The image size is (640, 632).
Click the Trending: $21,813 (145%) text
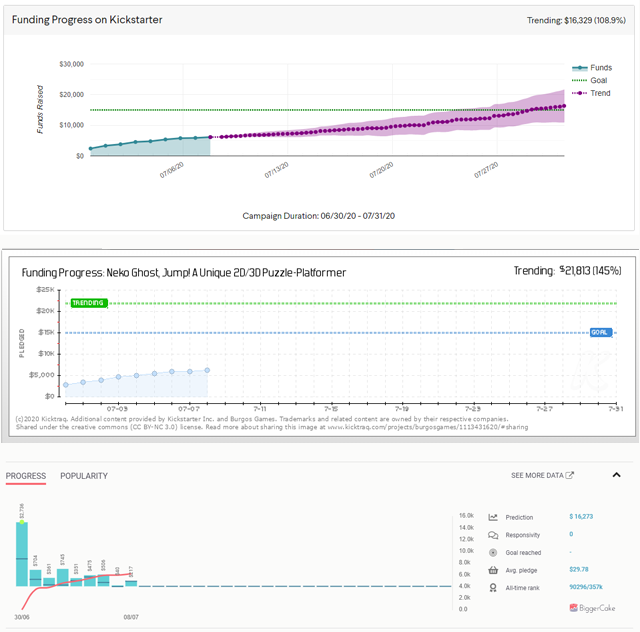pyautogui.click(x=567, y=271)
